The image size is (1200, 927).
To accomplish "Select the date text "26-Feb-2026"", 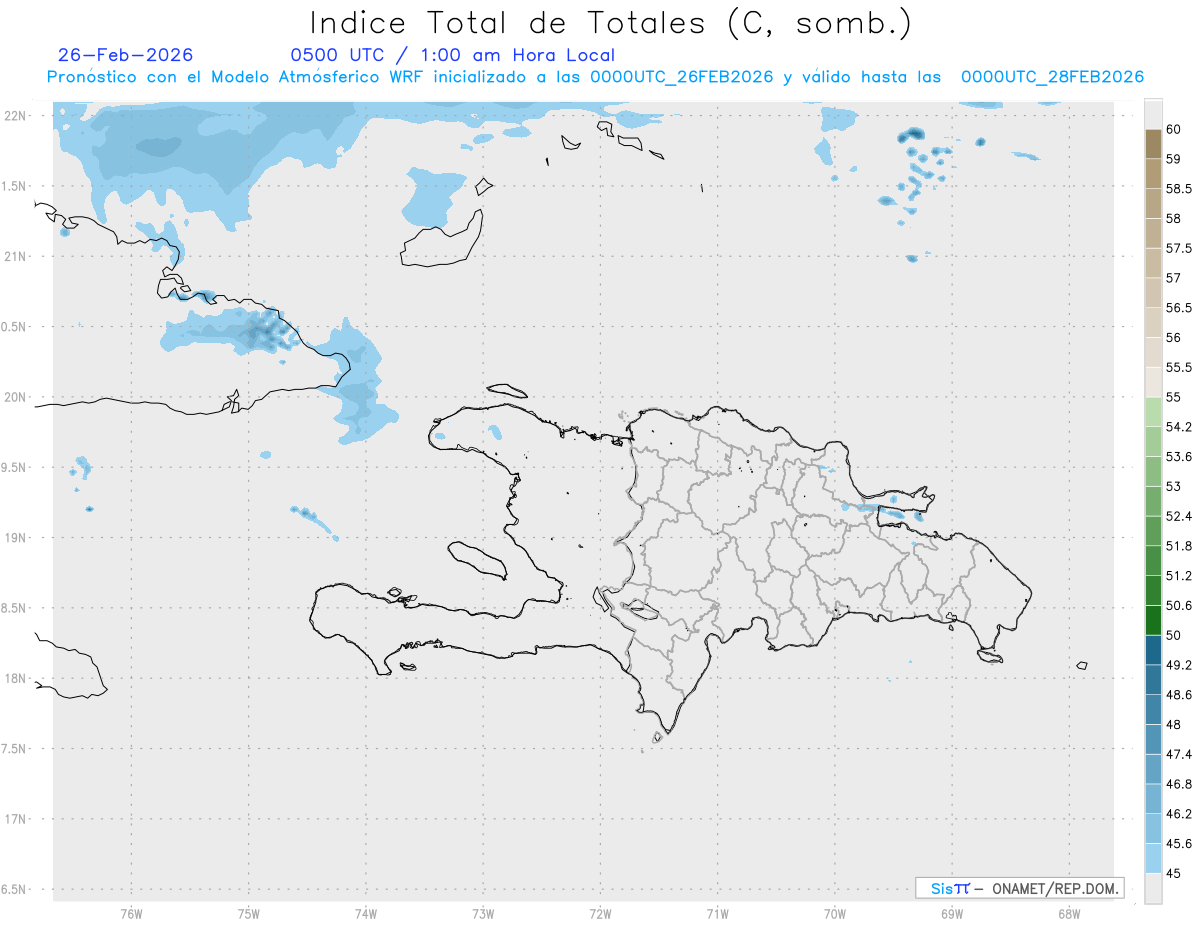I will click(x=126, y=55).
